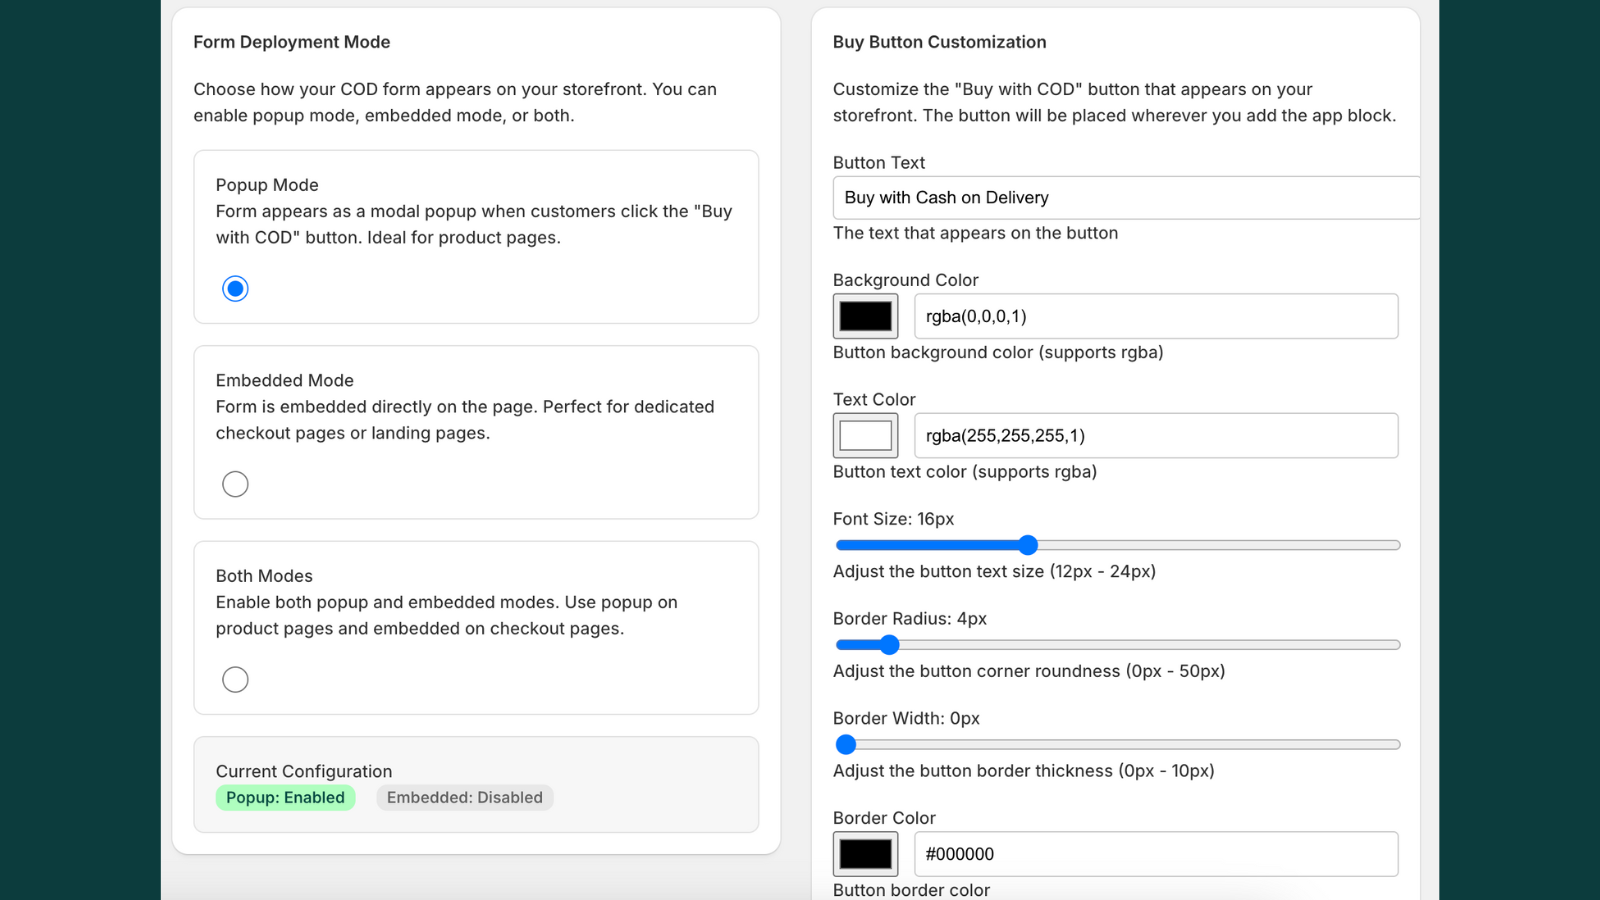
Task: Click the Embedded: Disabled status badge
Action: click(x=464, y=798)
